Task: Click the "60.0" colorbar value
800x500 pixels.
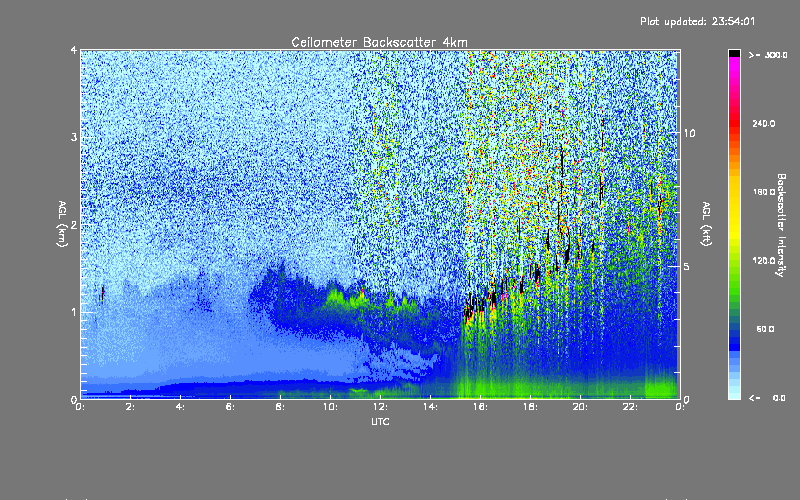Action: [765, 329]
